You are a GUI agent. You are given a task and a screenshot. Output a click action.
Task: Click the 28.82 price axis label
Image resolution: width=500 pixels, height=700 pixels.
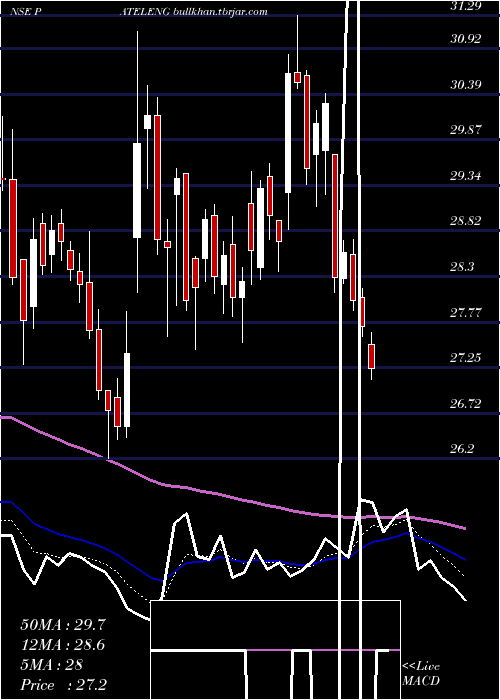pyautogui.click(x=466, y=221)
